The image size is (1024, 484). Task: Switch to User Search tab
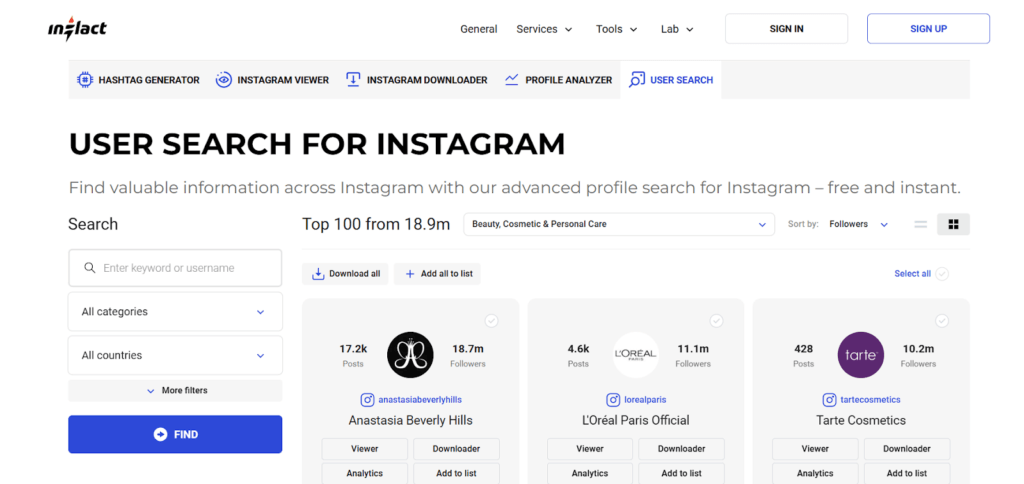tap(671, 80)
